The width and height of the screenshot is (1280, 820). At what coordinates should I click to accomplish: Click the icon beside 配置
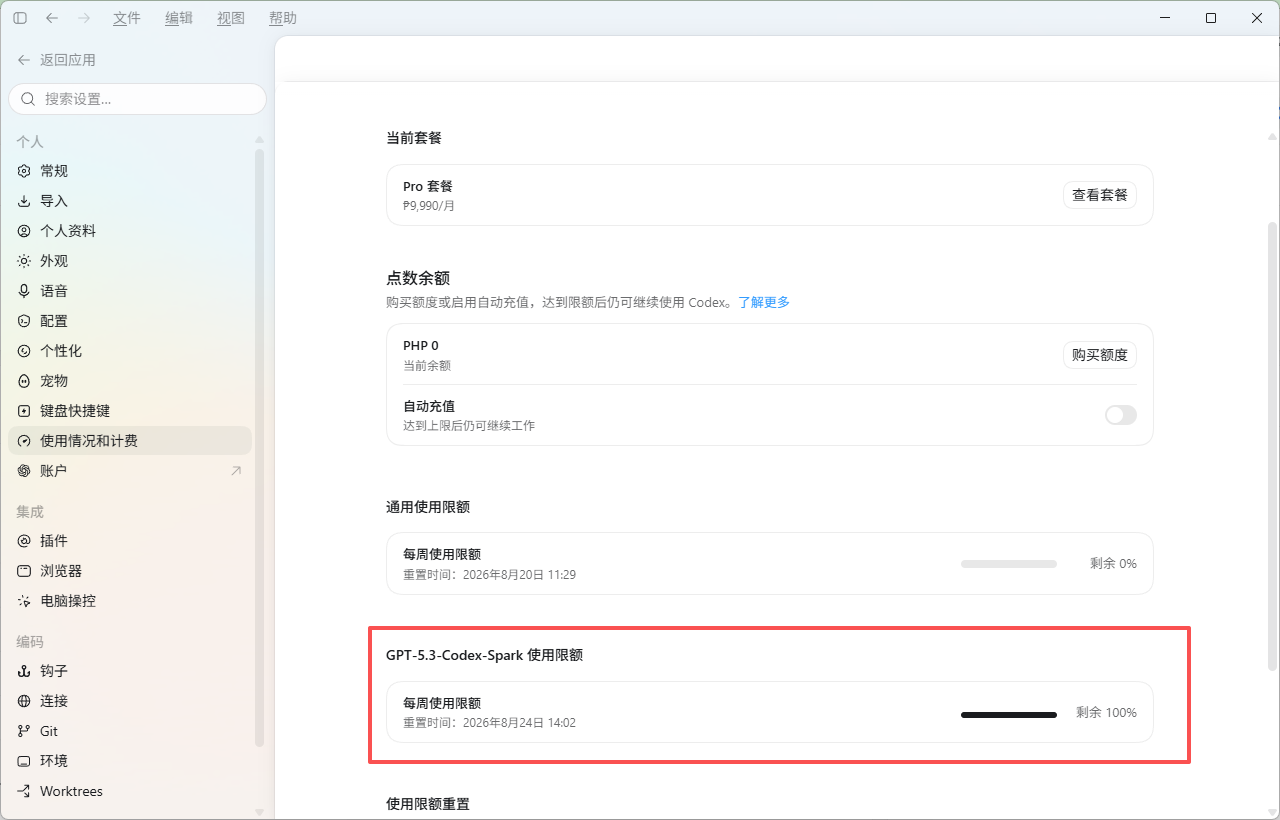pyautogui.click(x=24, y=321)
